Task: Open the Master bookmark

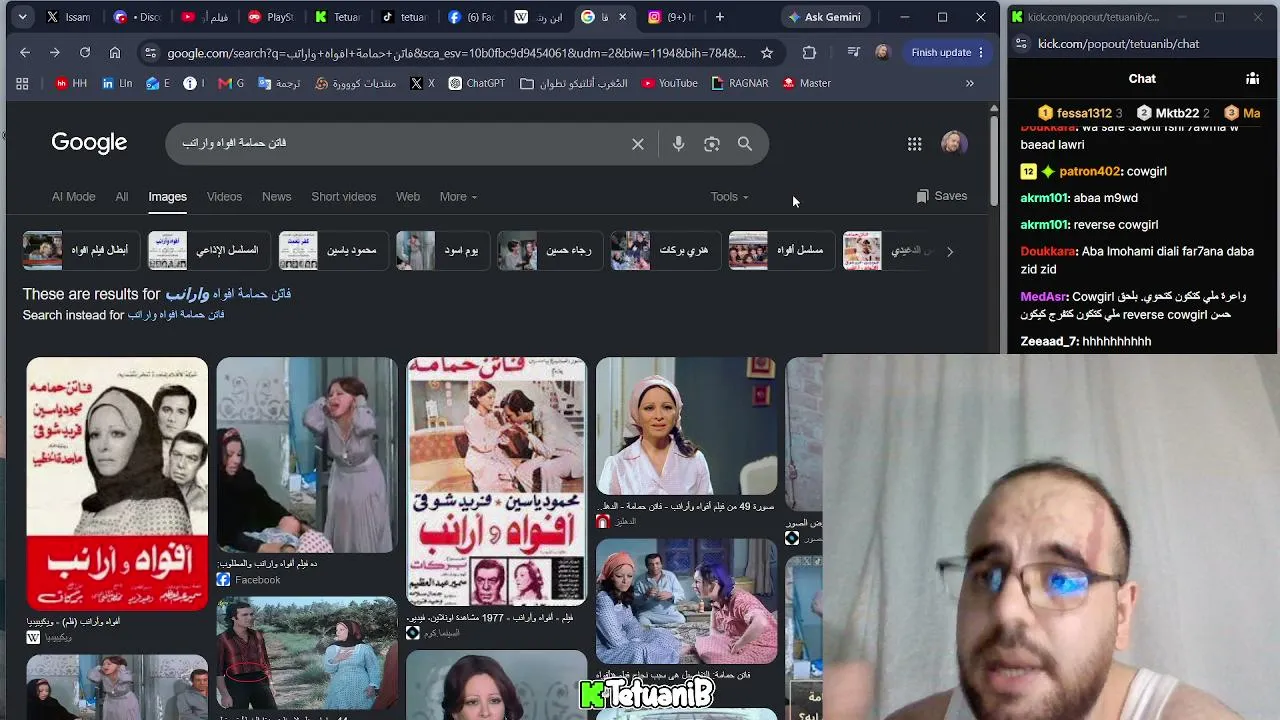Action: coord(807,83)
